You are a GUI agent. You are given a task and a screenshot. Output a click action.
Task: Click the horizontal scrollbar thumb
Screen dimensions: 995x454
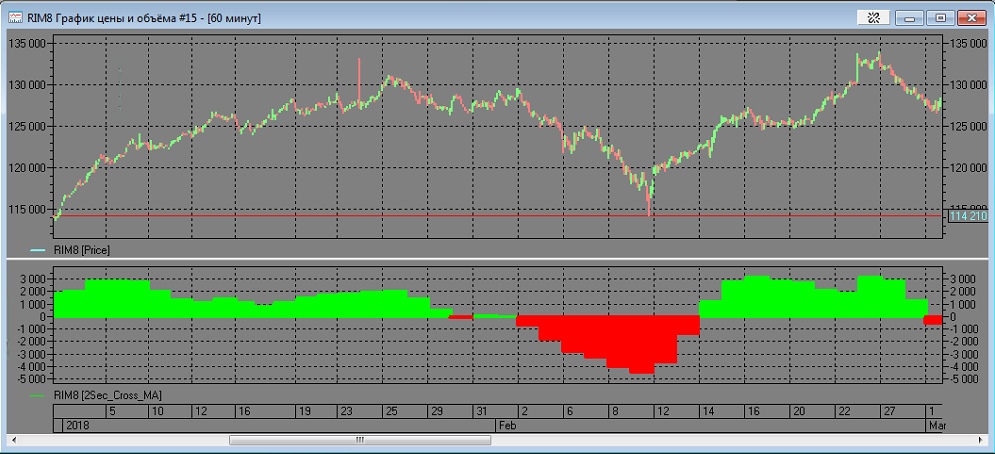tap(360, 439)
